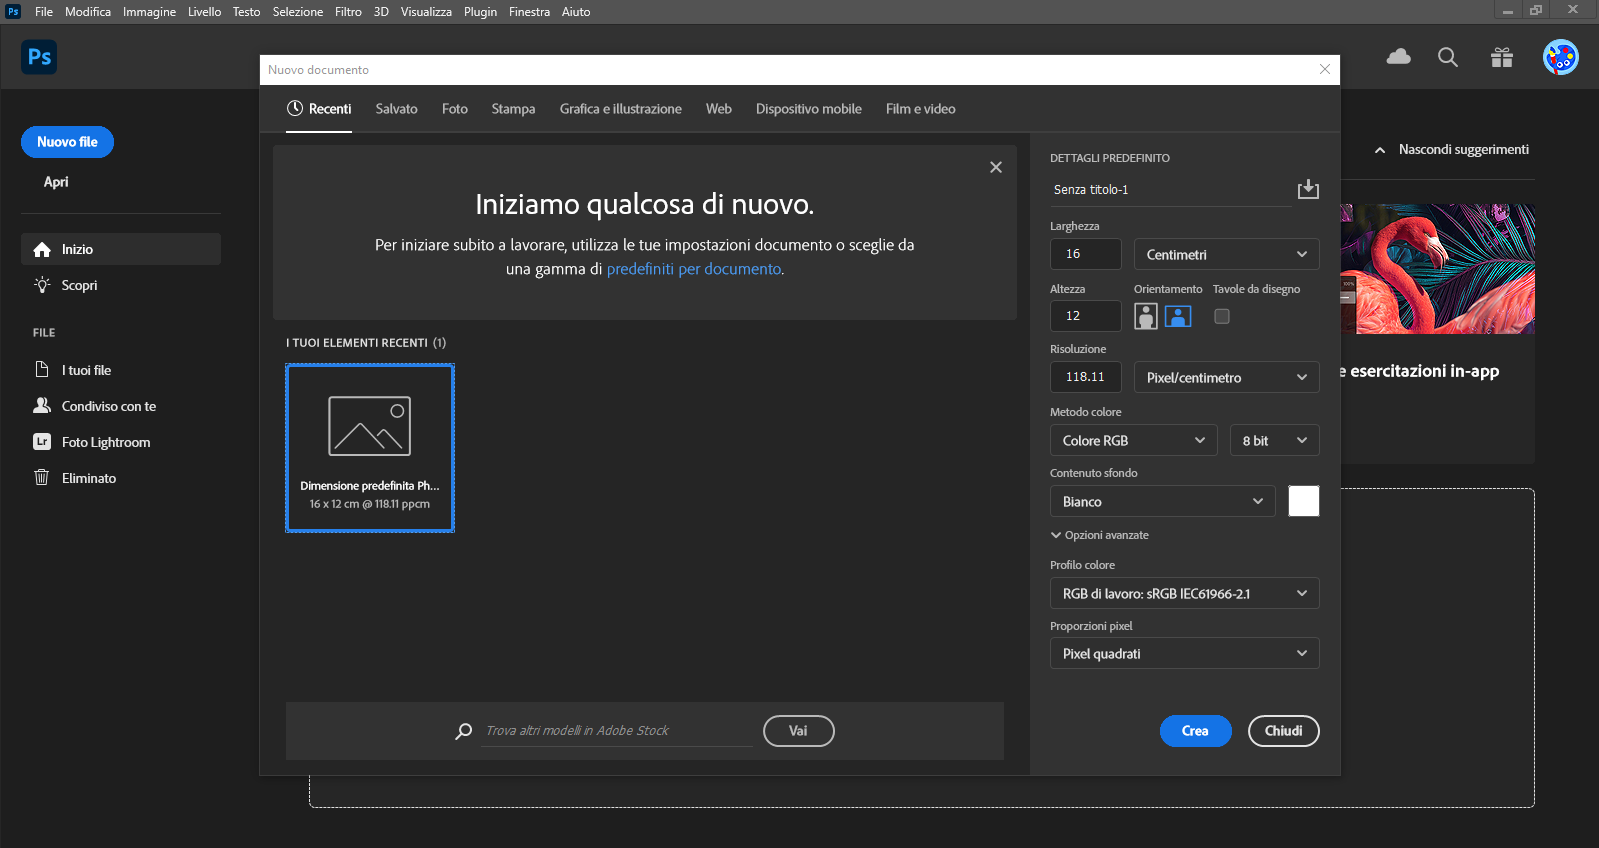Open the Profilo colore sRGB dropdown
1599x848 pixels.
coord(1184,593)
